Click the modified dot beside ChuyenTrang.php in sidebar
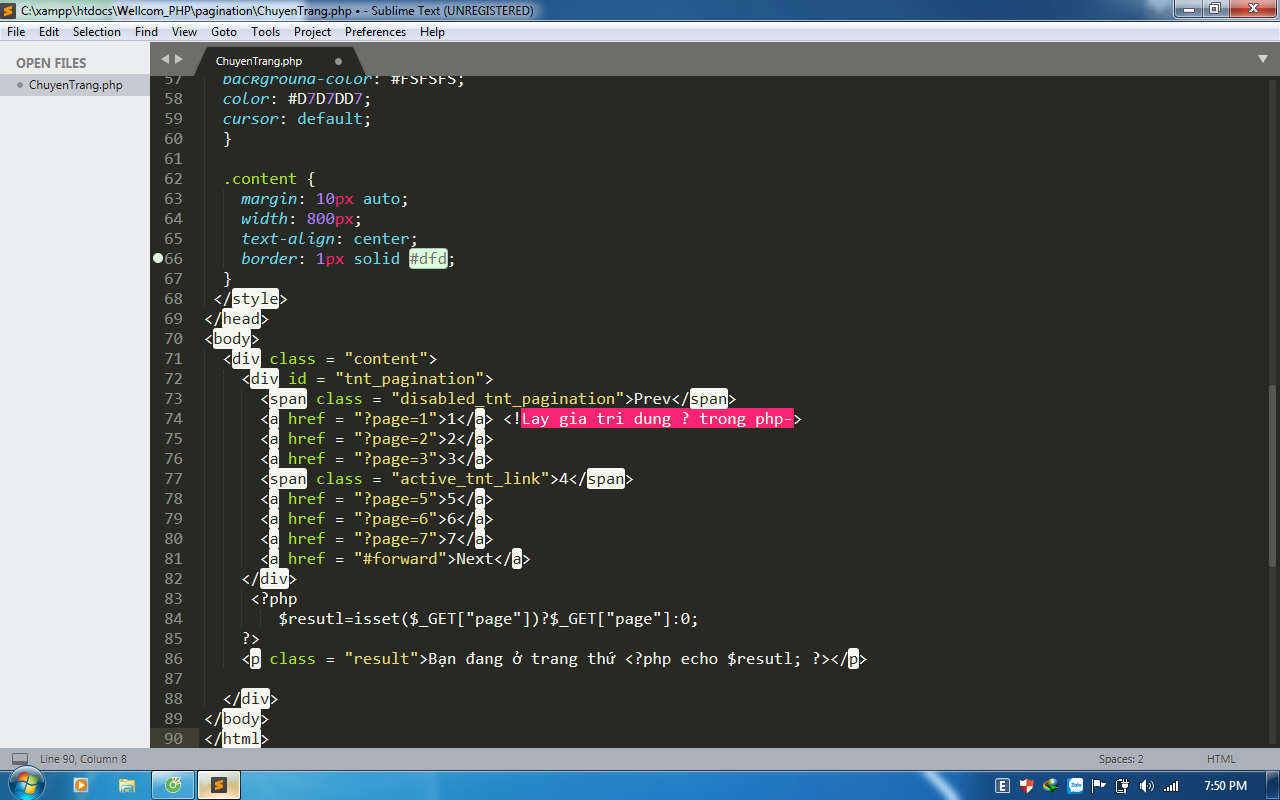Viewport: 1280px width, 800px height. 19,85
